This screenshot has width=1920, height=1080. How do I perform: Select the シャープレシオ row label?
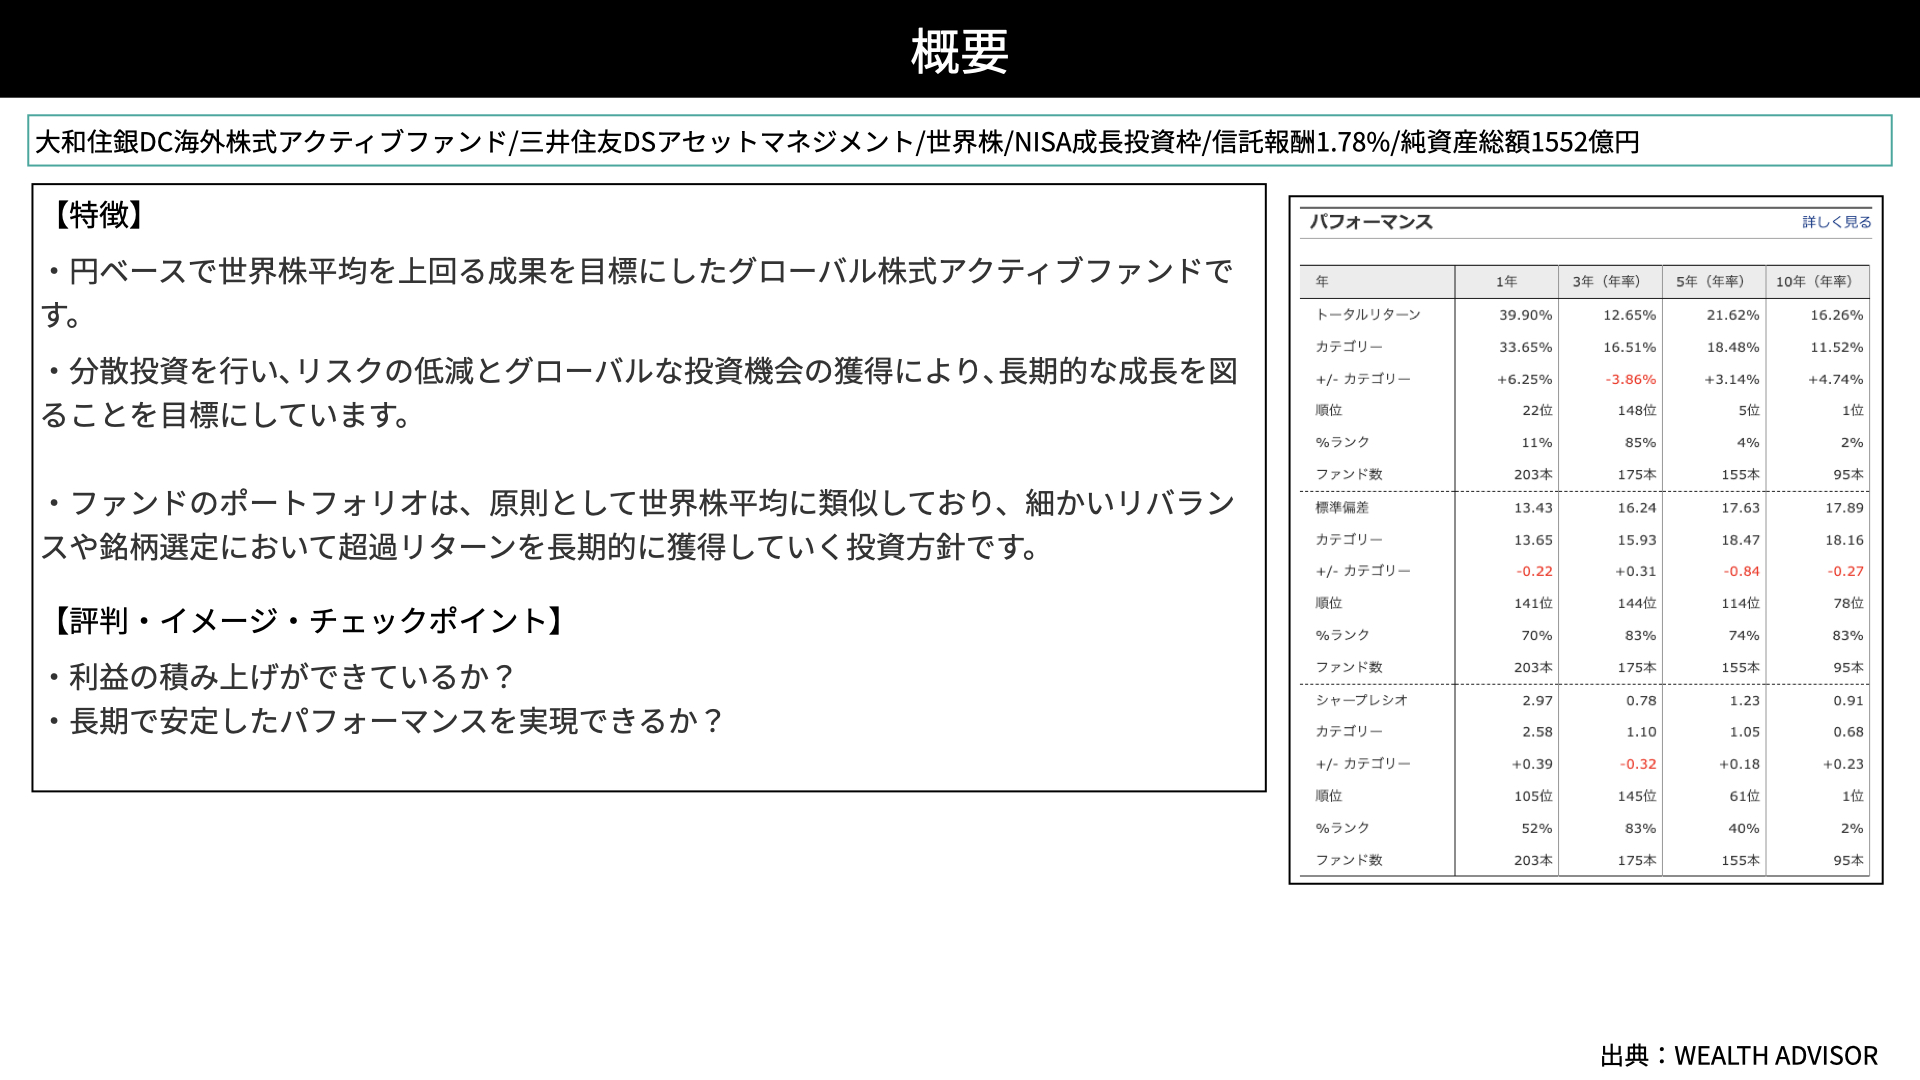[1361, 701]
